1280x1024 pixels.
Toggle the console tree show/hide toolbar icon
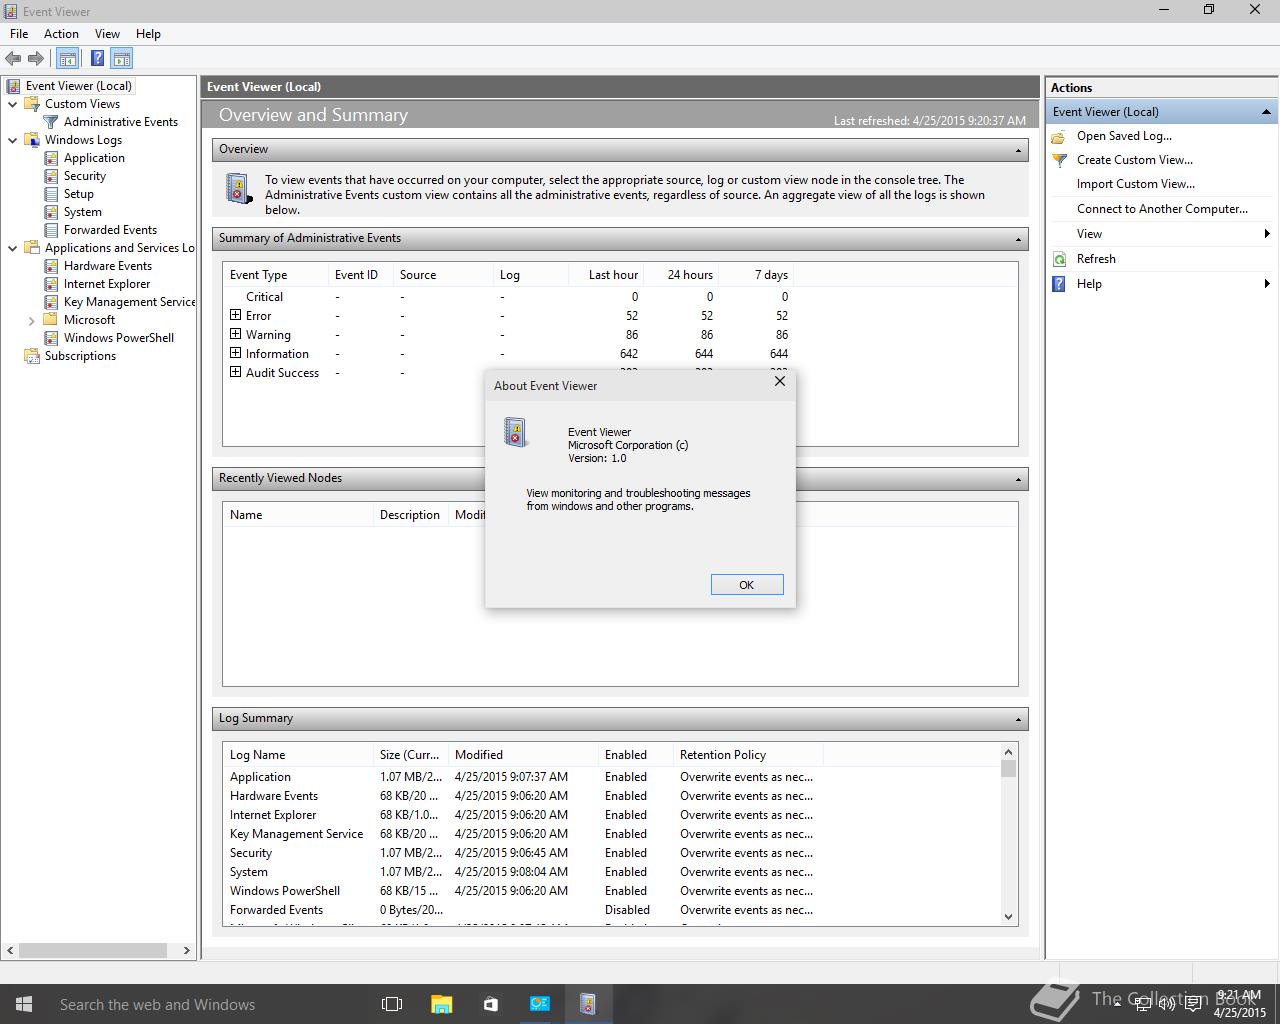67,59
